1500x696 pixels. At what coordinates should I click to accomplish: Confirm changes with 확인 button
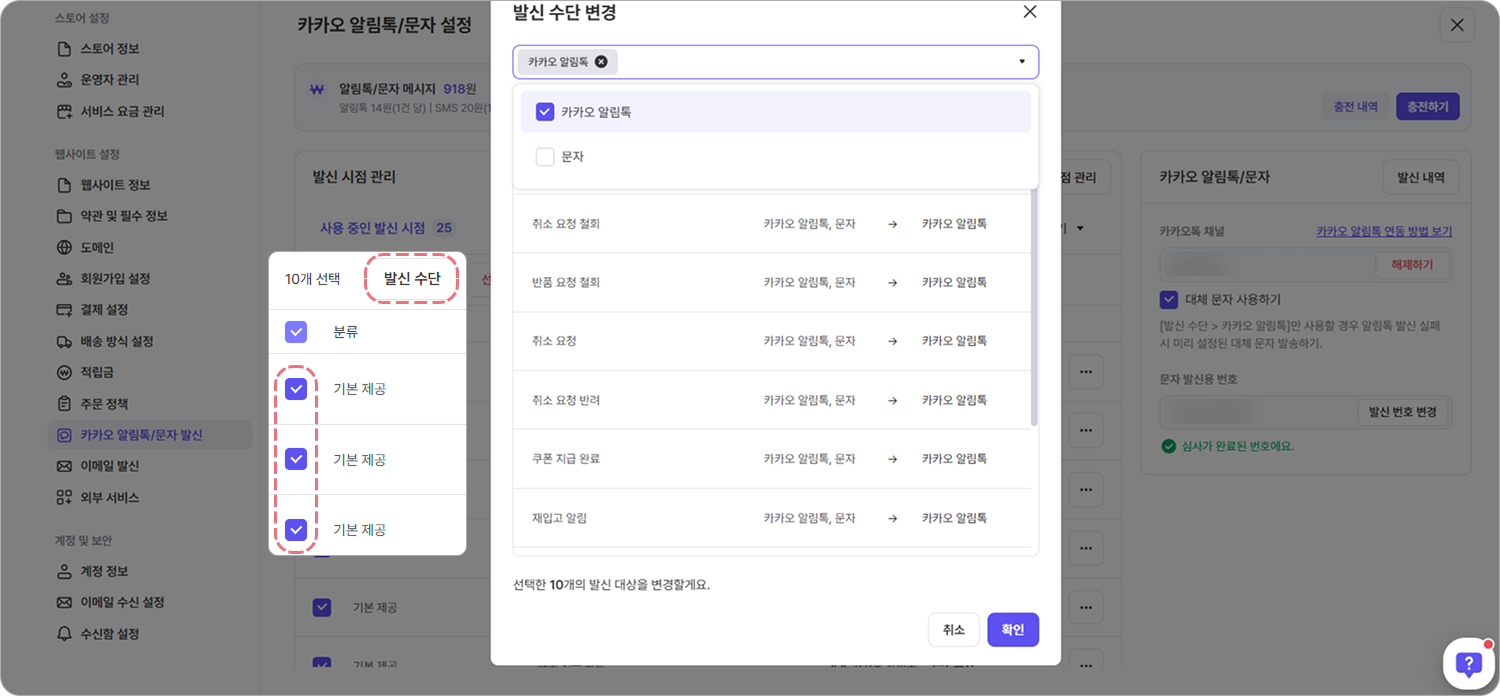coord(1013,630)
